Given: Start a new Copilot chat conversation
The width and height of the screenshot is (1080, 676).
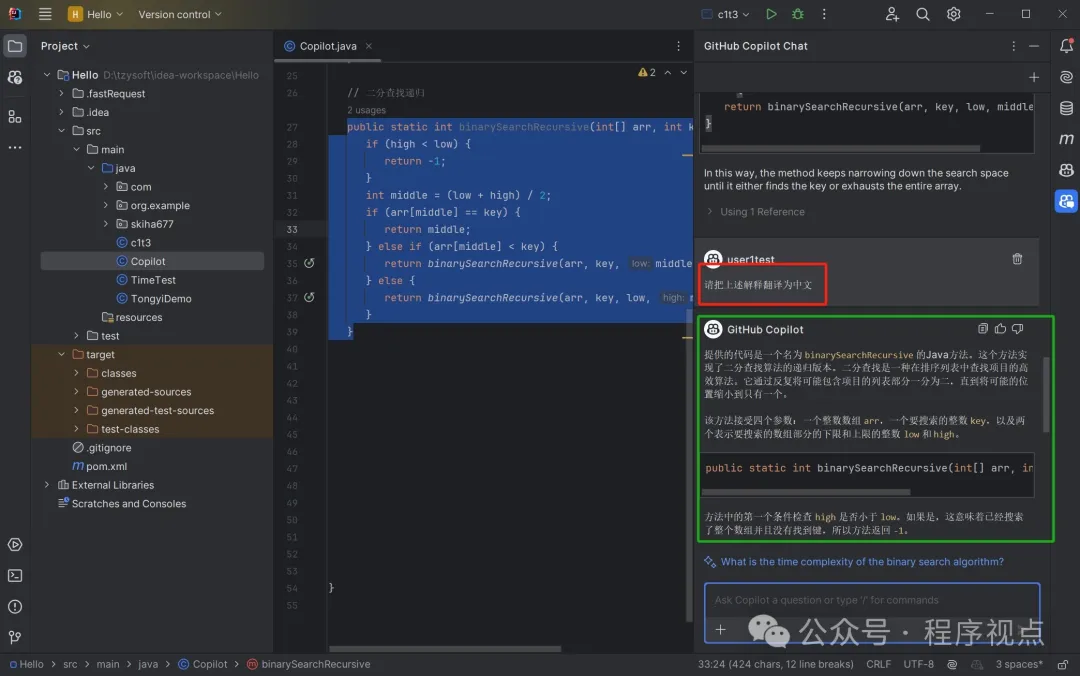Looking at the screenshot, I should coord(1034,77).
